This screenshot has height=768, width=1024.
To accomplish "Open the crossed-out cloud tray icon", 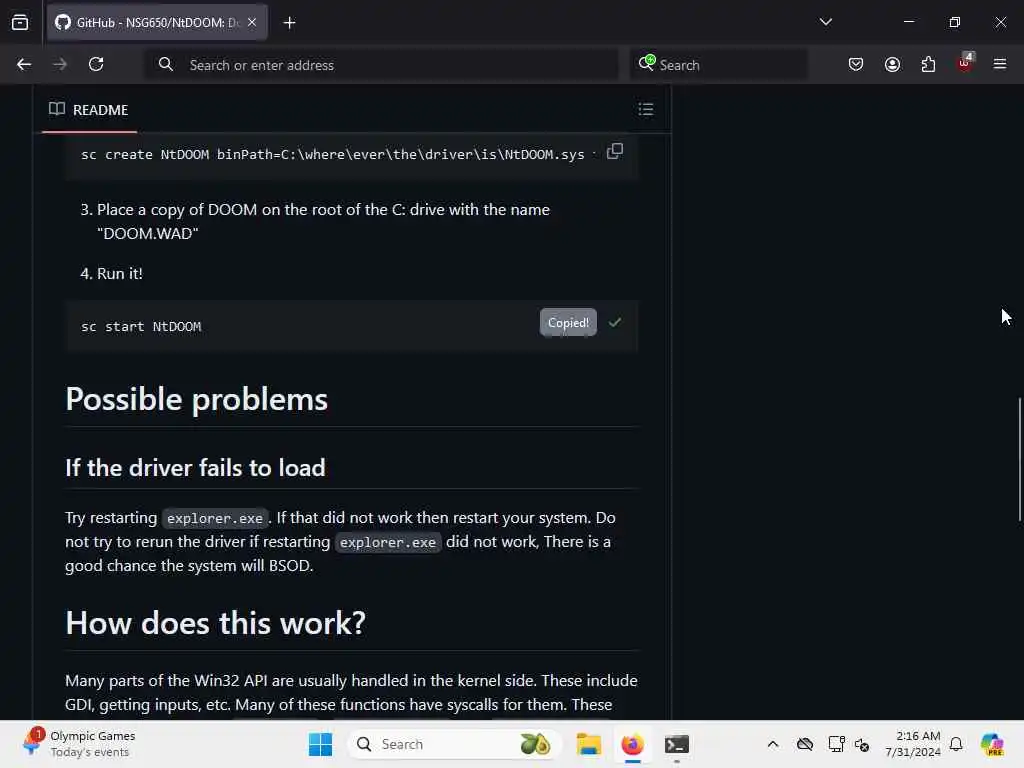I will click(x=805, y=744).
